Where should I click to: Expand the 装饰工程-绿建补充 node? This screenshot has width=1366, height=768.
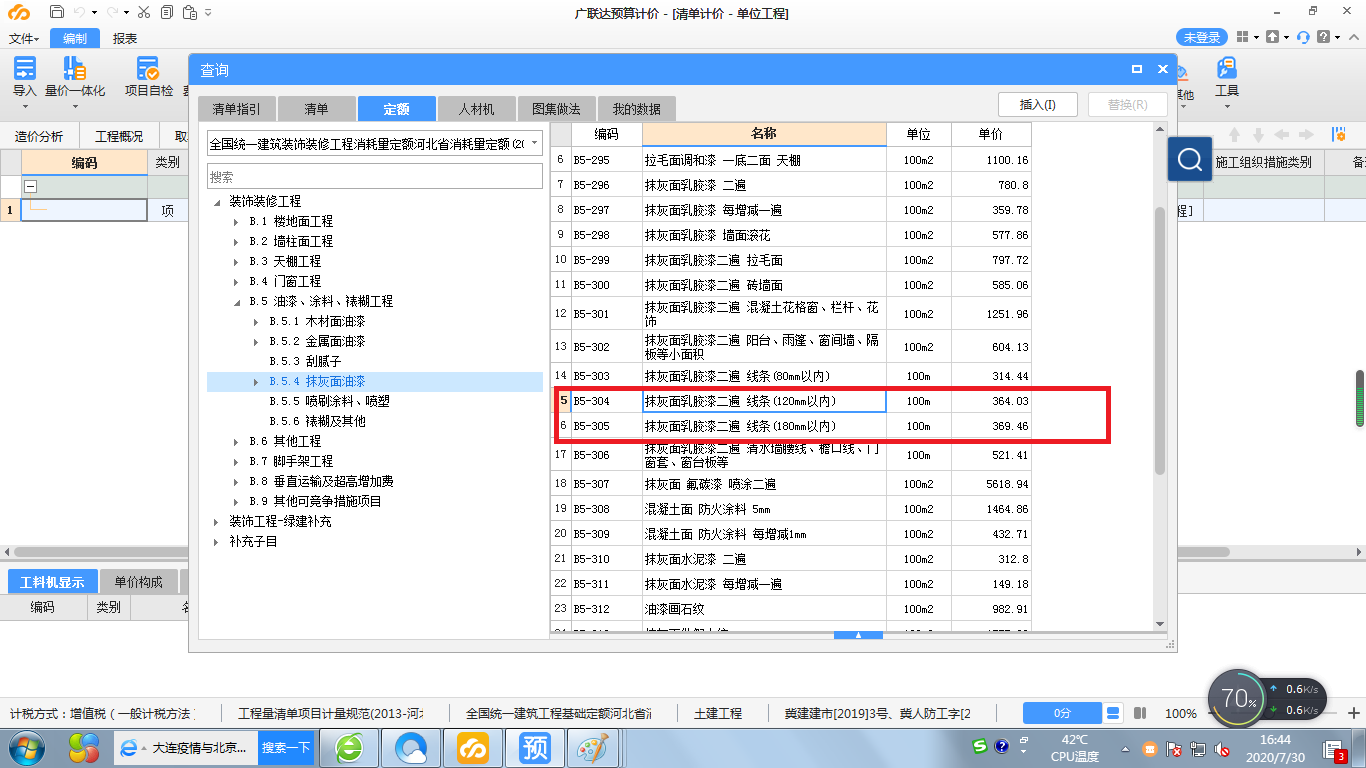(x=216, y=521)
